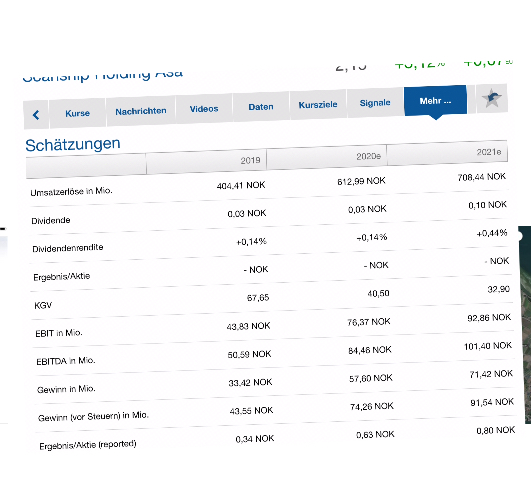This screenshot has width=531, height=486.
Task: Select the 67,65 KGV value
Action: pos(258,298)
